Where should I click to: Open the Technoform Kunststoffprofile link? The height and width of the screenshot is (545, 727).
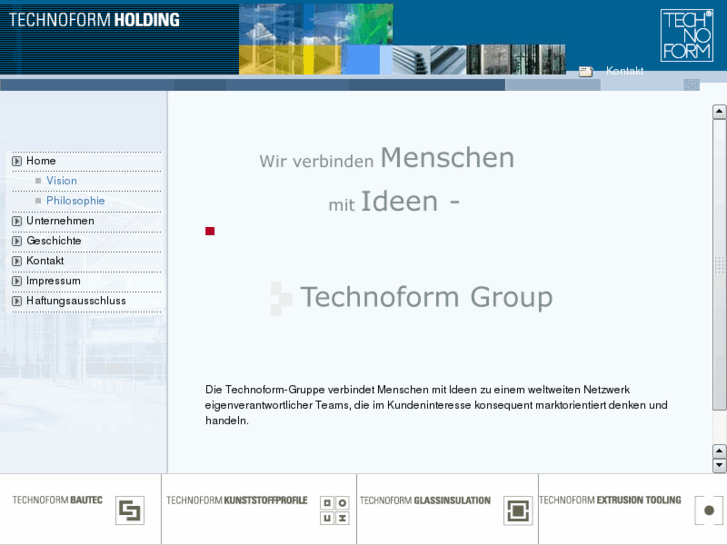pyautogui.click(x=237, y=500)
